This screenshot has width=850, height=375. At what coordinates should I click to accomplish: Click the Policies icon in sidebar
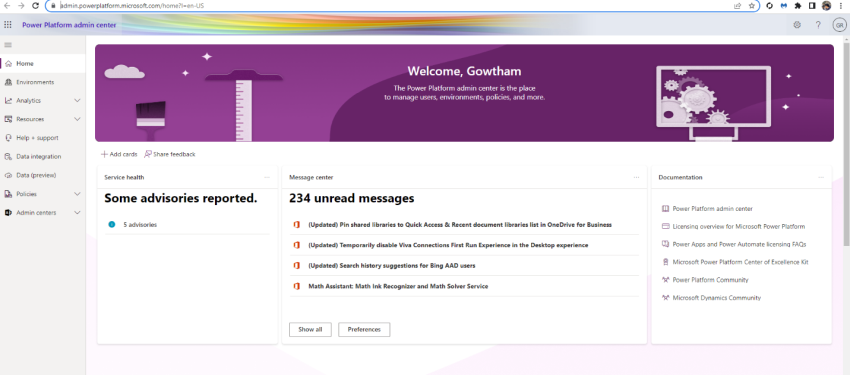pyautogui.click(x=8, y=194)
